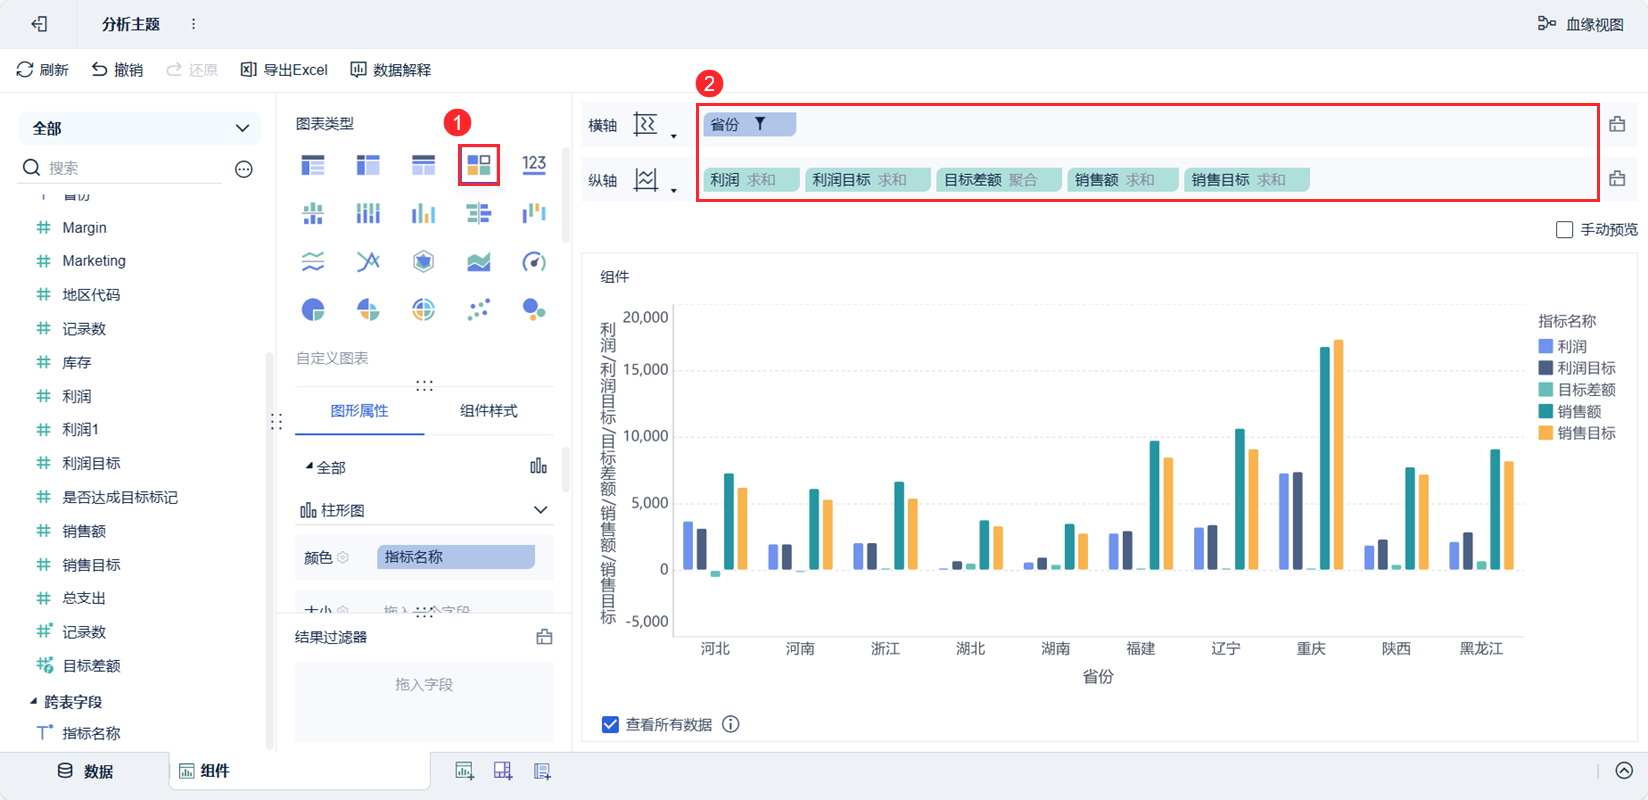Pick the scatter plot chart type icon

coord(479,310)
